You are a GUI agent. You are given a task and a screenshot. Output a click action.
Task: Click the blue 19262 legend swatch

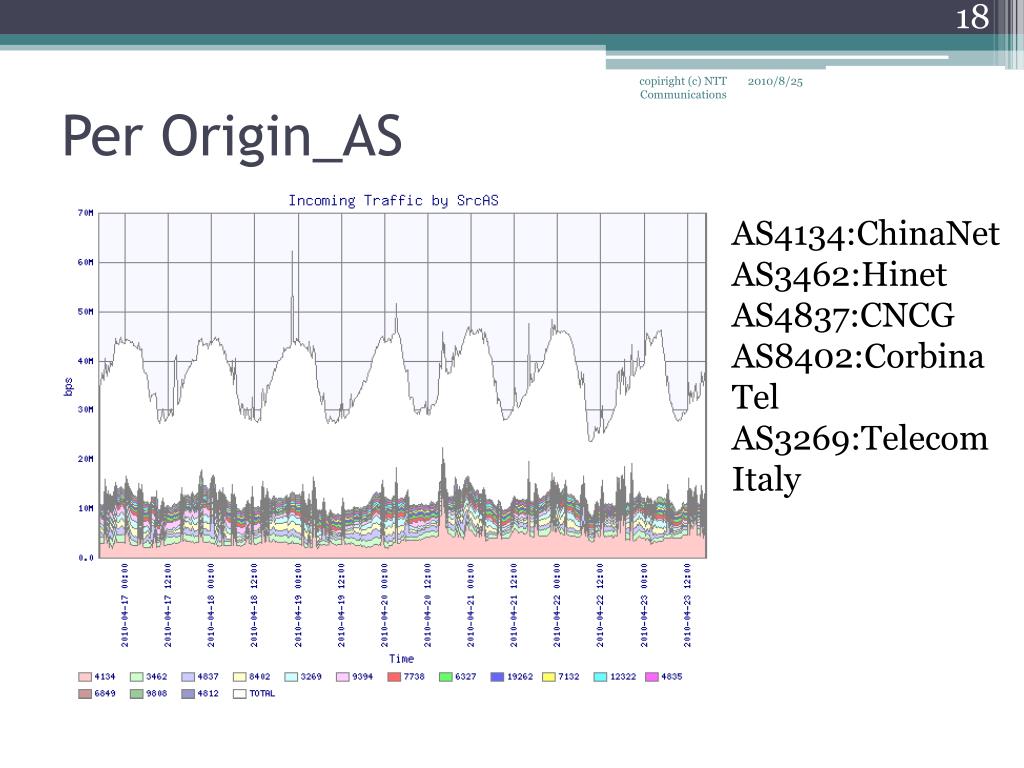click(x=497, y=677)
